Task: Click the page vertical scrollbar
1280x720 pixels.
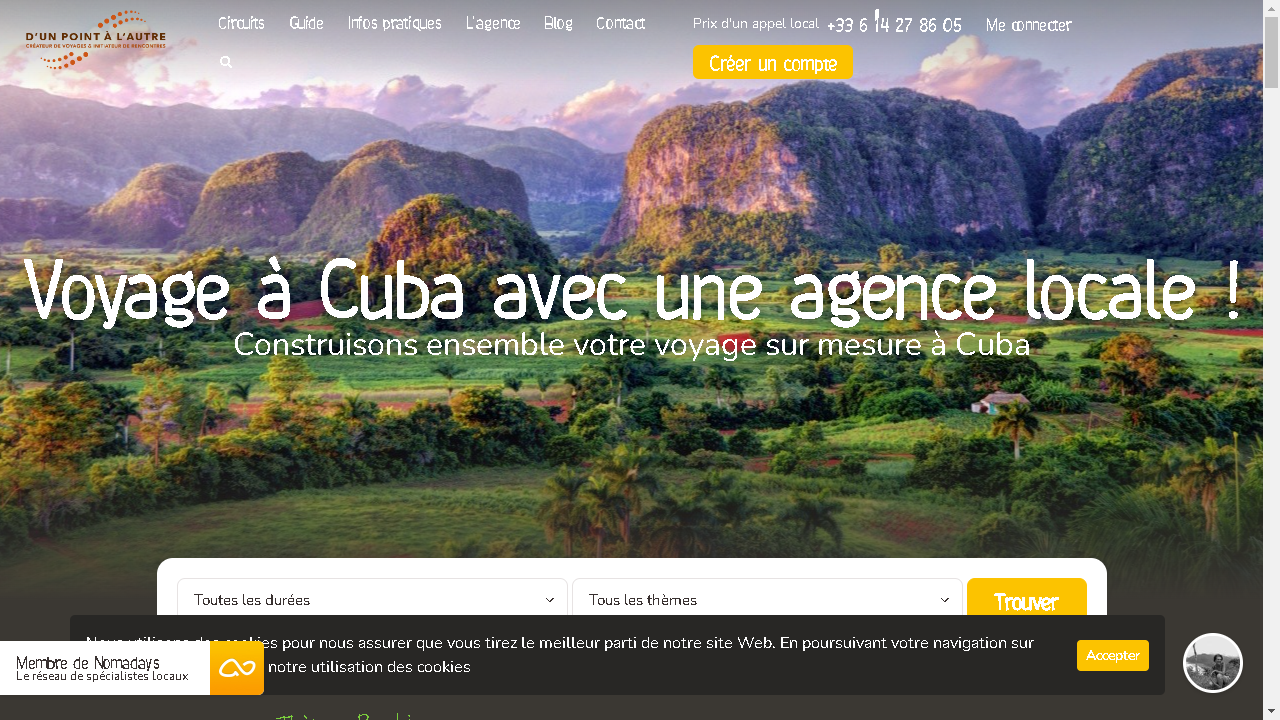Action: pos(1271,360)
